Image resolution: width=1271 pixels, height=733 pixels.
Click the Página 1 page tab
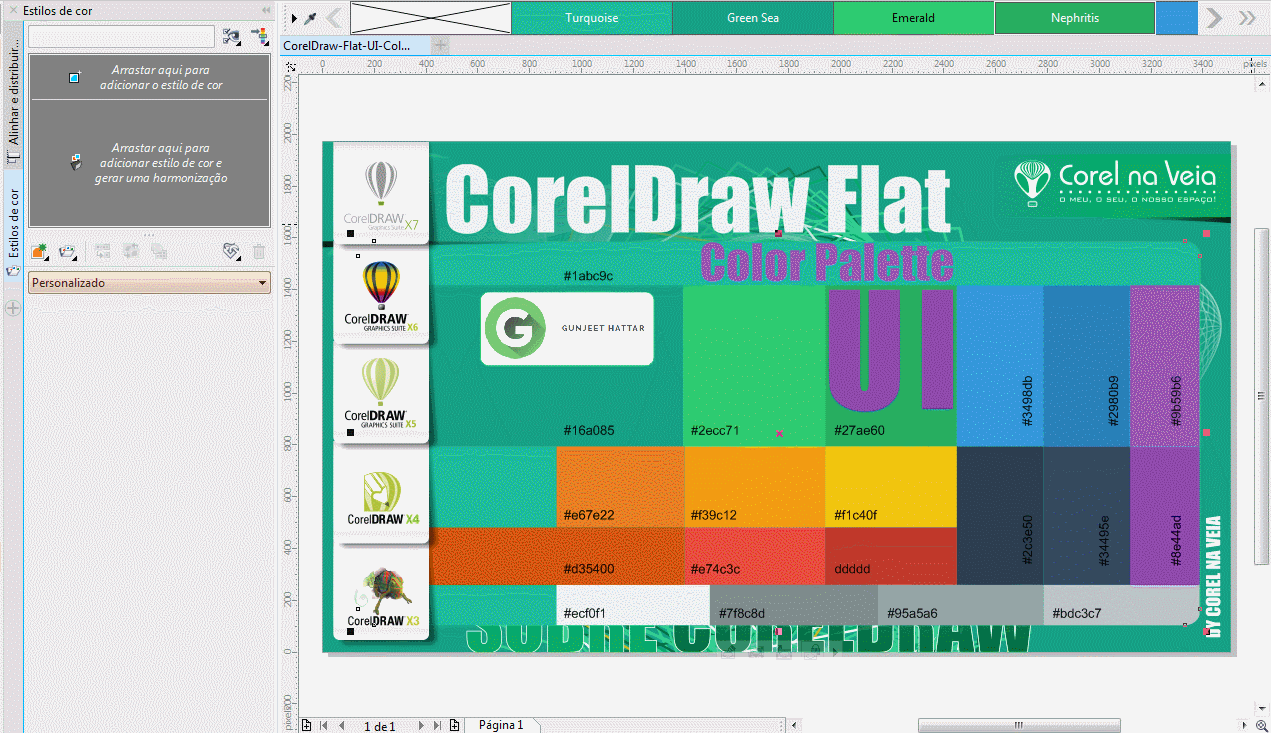click(503, 725)
